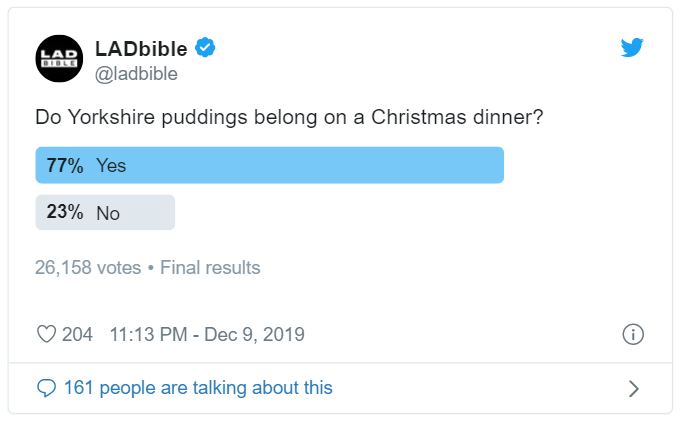Click the "Yes" poll option label
Image resolution: width=682 pixels, height=422 pixels.
111,165
